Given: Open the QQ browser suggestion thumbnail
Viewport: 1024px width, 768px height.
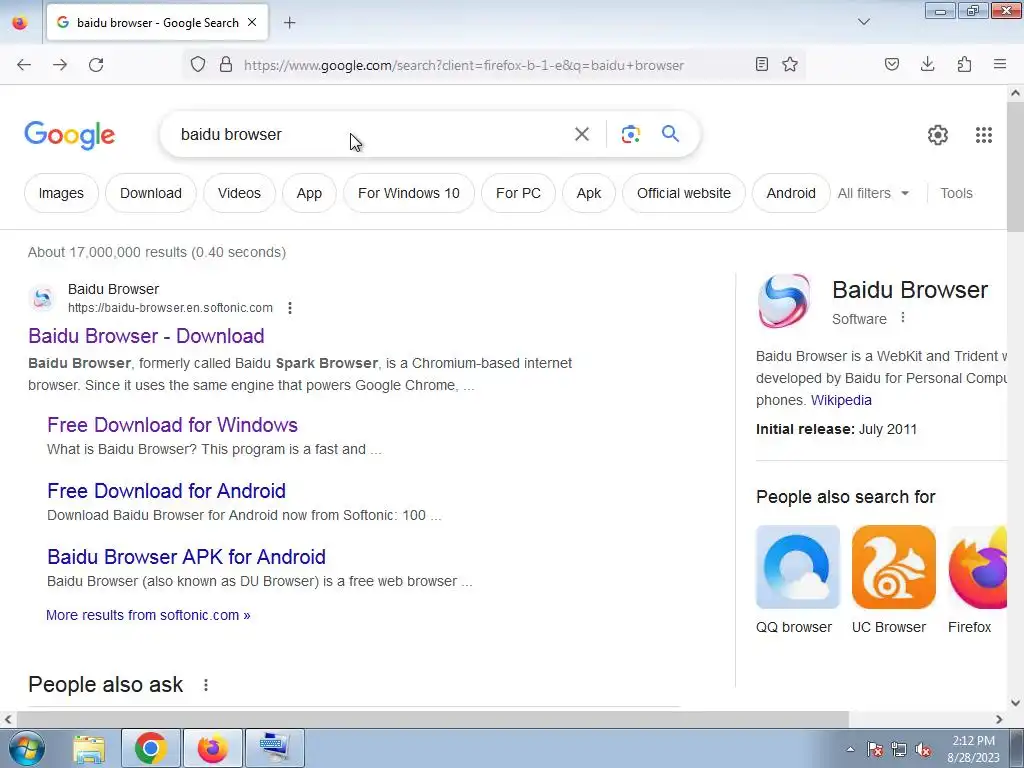Looking at the screenshot, I should [797, 567].
